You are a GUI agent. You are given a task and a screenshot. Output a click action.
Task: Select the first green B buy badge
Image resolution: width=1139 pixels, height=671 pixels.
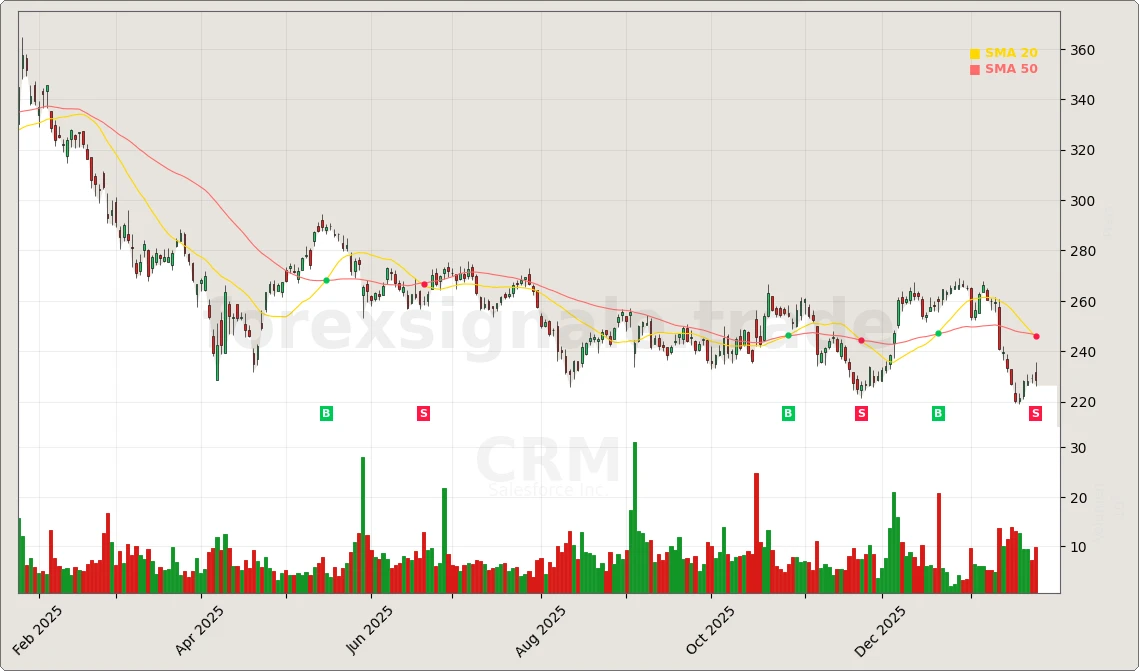pos(325,412)
